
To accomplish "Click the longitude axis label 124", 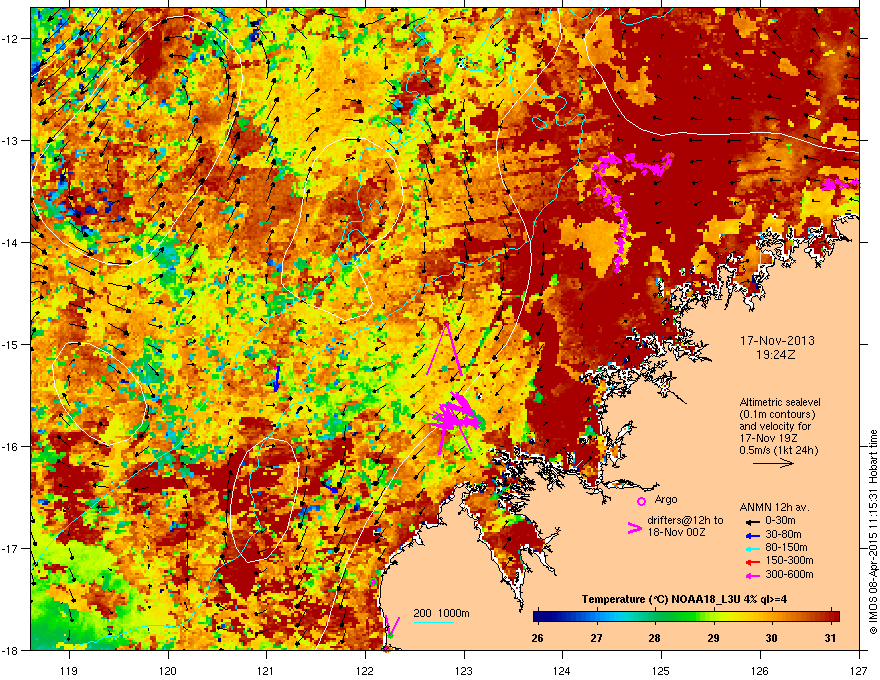I will (562, 670).
